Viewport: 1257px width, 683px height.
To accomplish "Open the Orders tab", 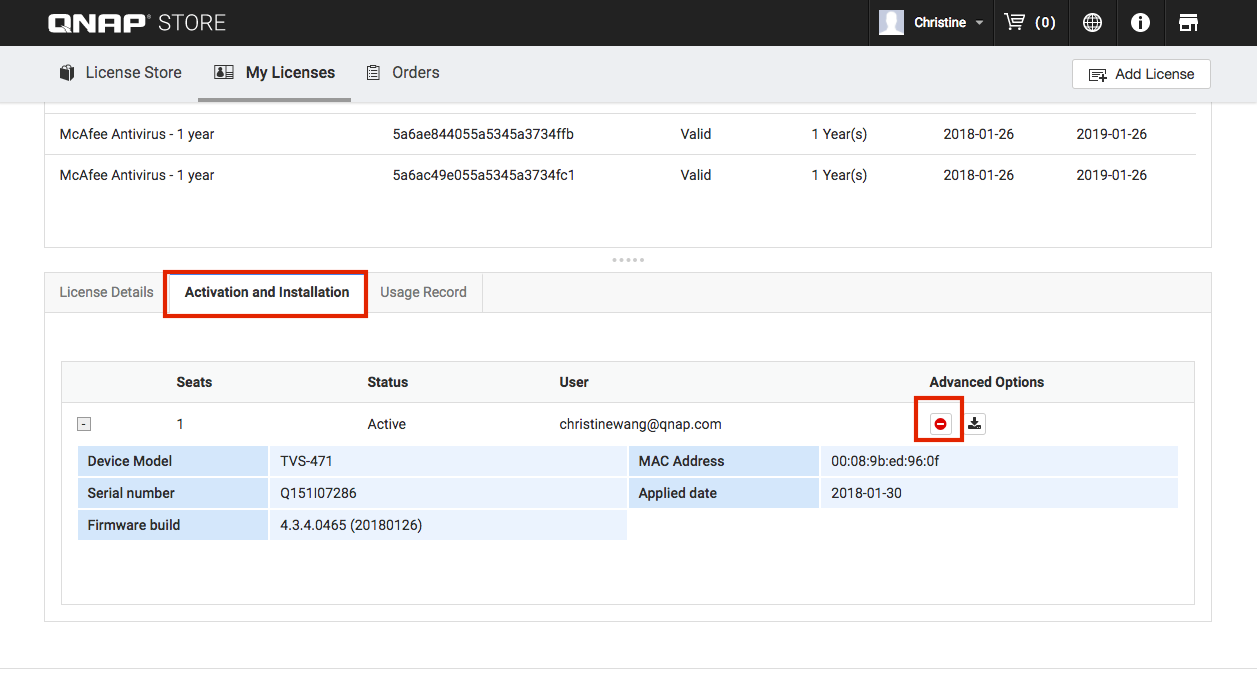I will click(403, 73).
